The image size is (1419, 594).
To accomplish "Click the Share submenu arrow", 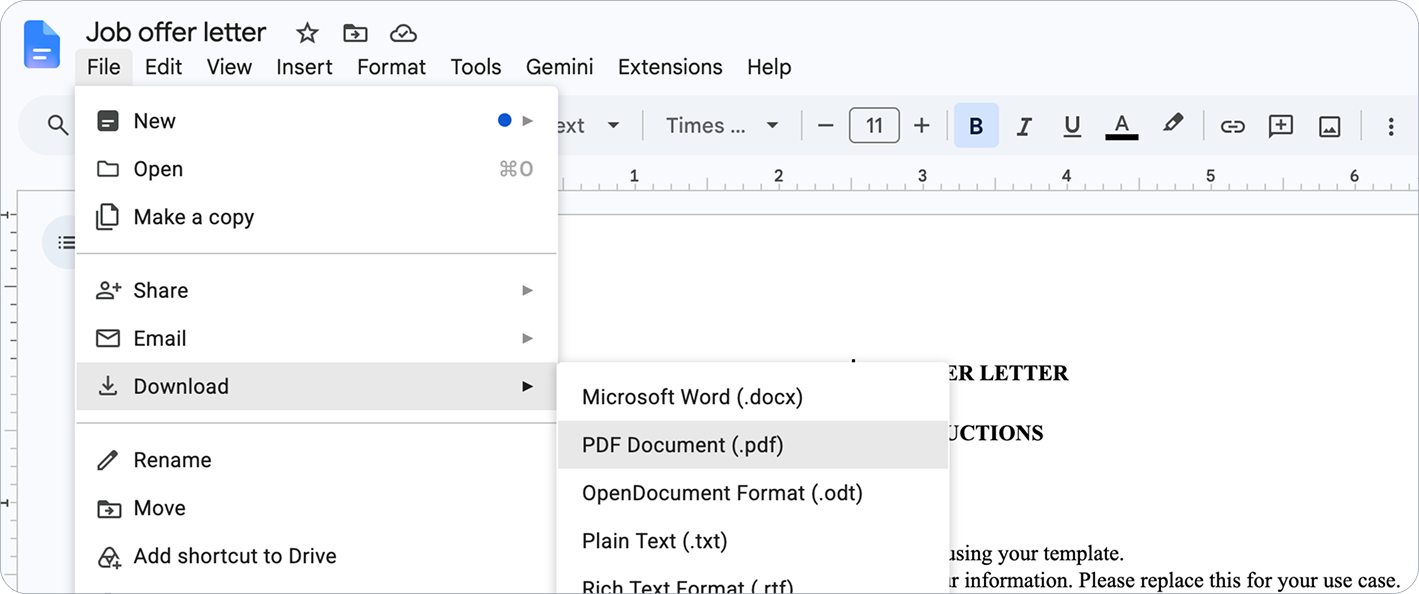I will tap(528, 290).
